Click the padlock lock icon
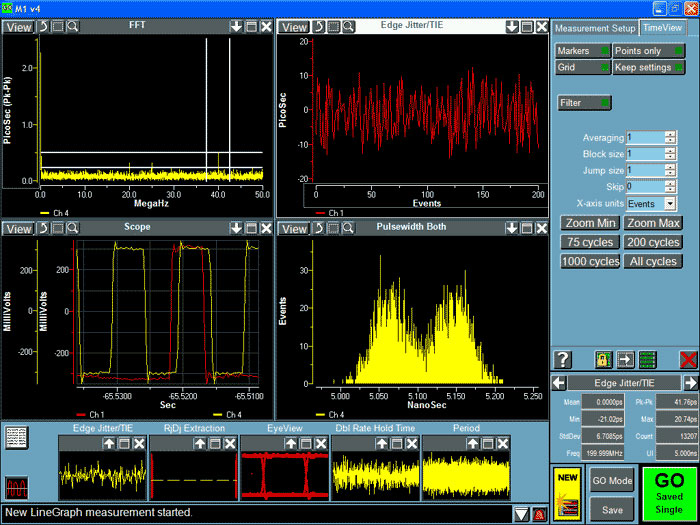The image size is (700, 525). tap(604, 360)
